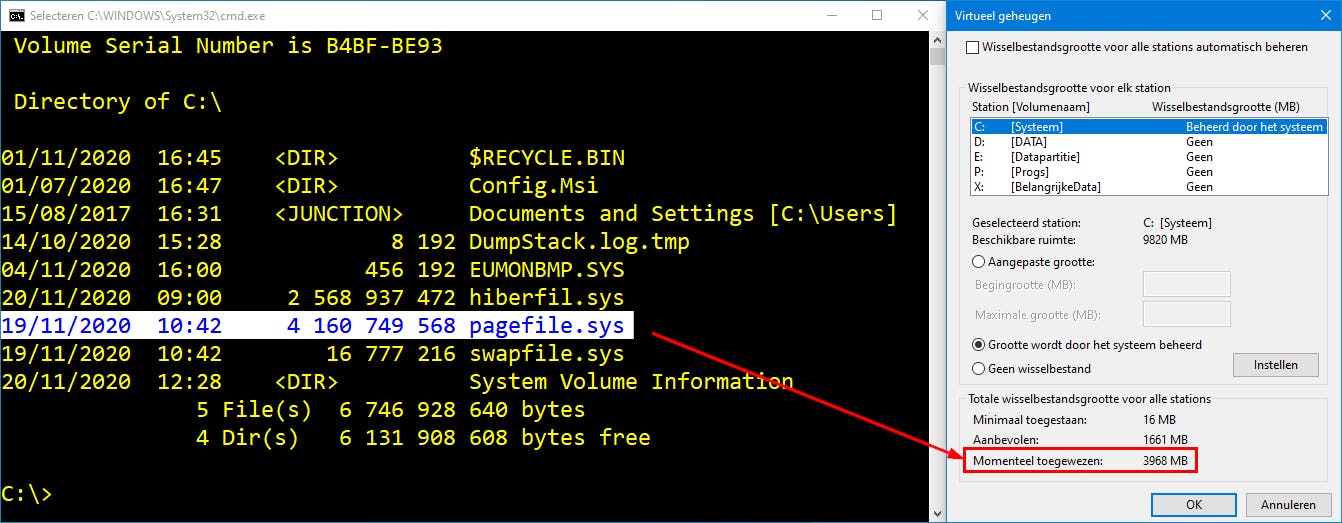Confirm with the OK button
The width and height of the screenshot is (1342, 523).
coord(1193,504)
